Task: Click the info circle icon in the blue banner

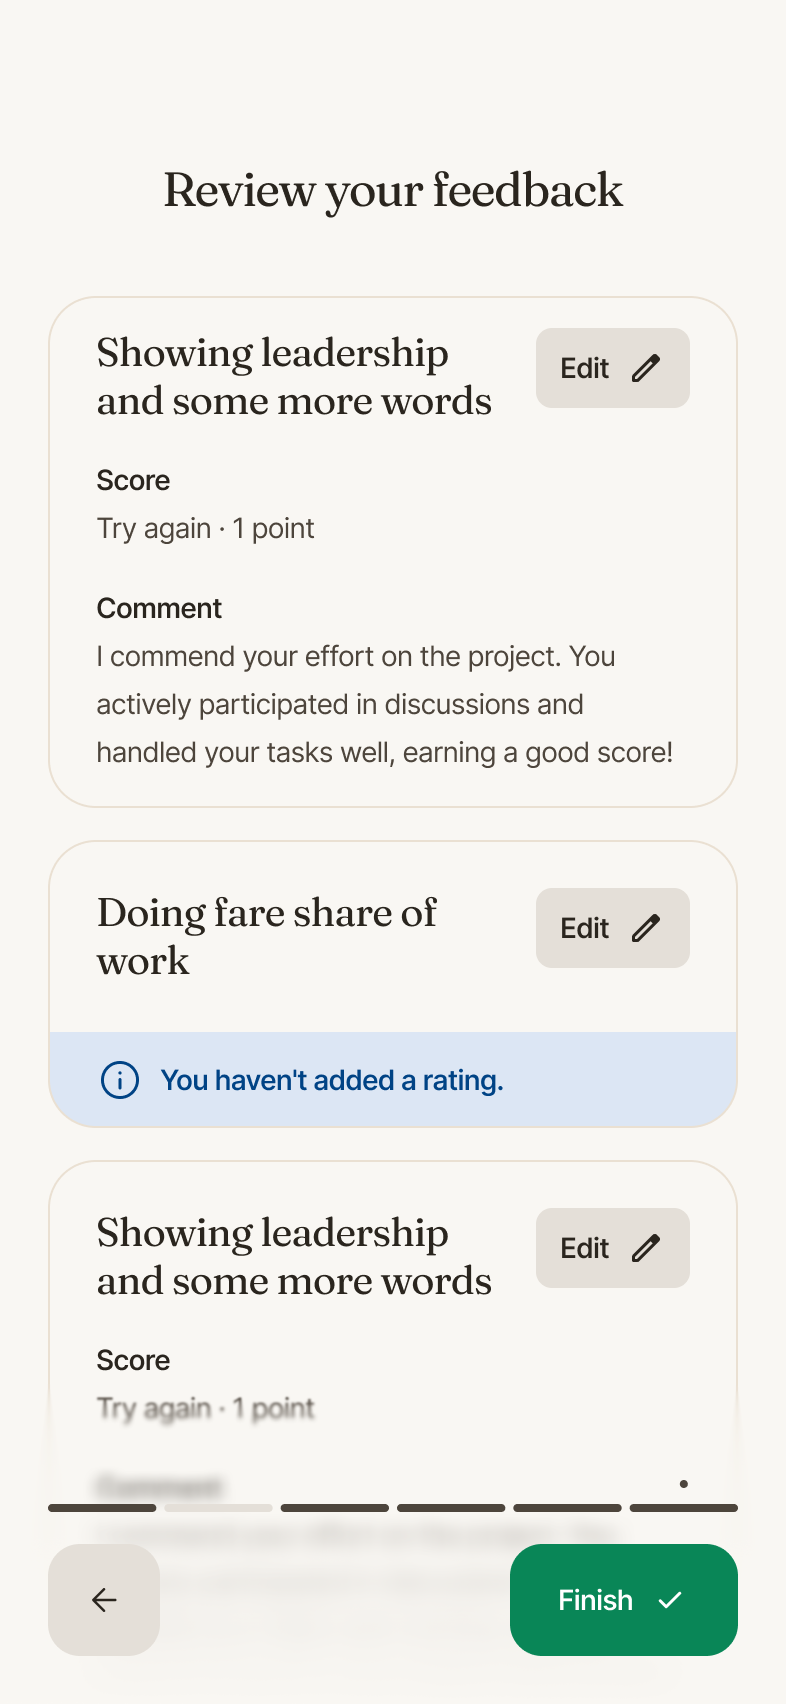Action: [120, 1080]
